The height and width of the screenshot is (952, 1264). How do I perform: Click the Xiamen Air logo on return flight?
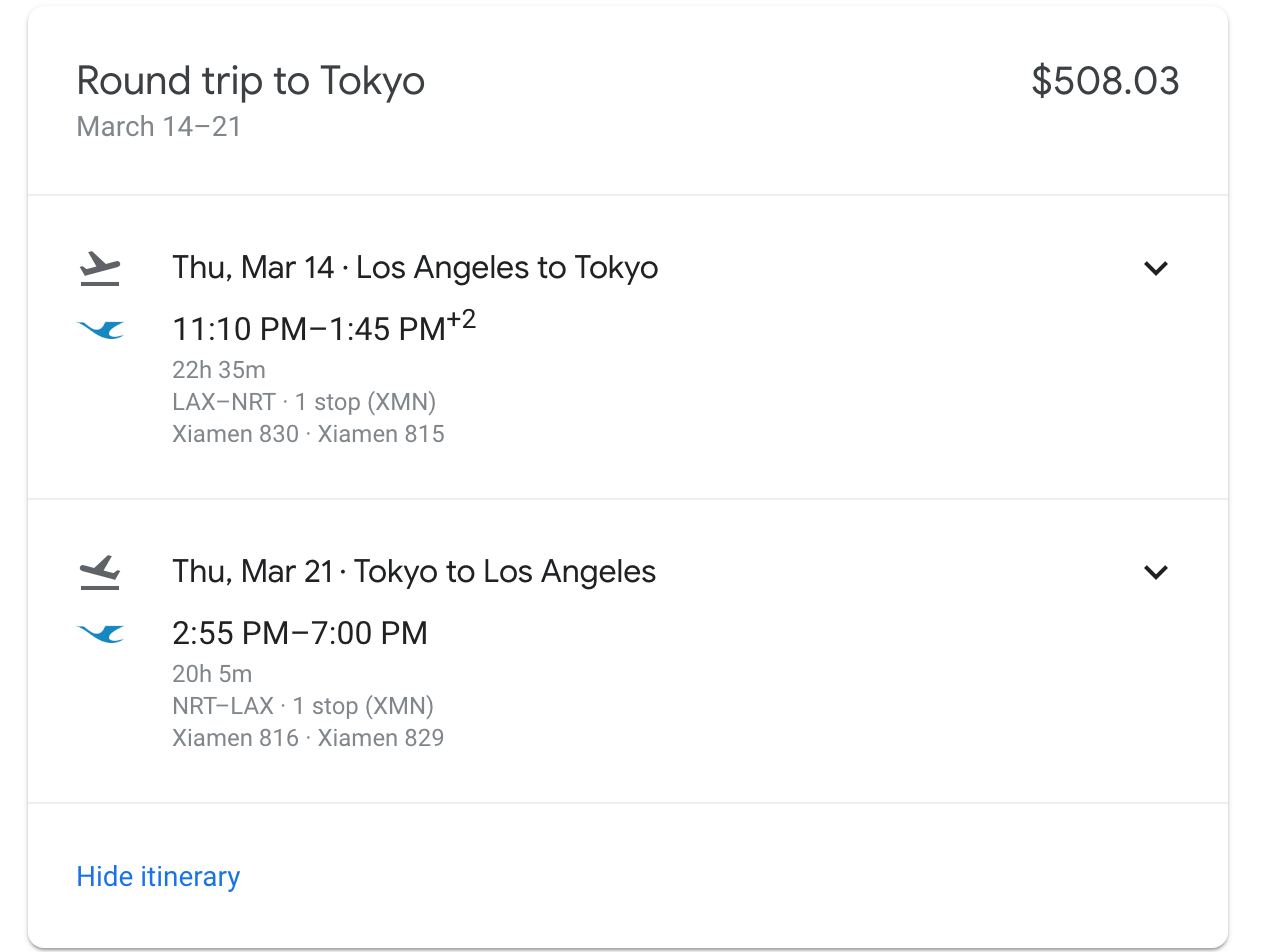(x=101, y=633)
